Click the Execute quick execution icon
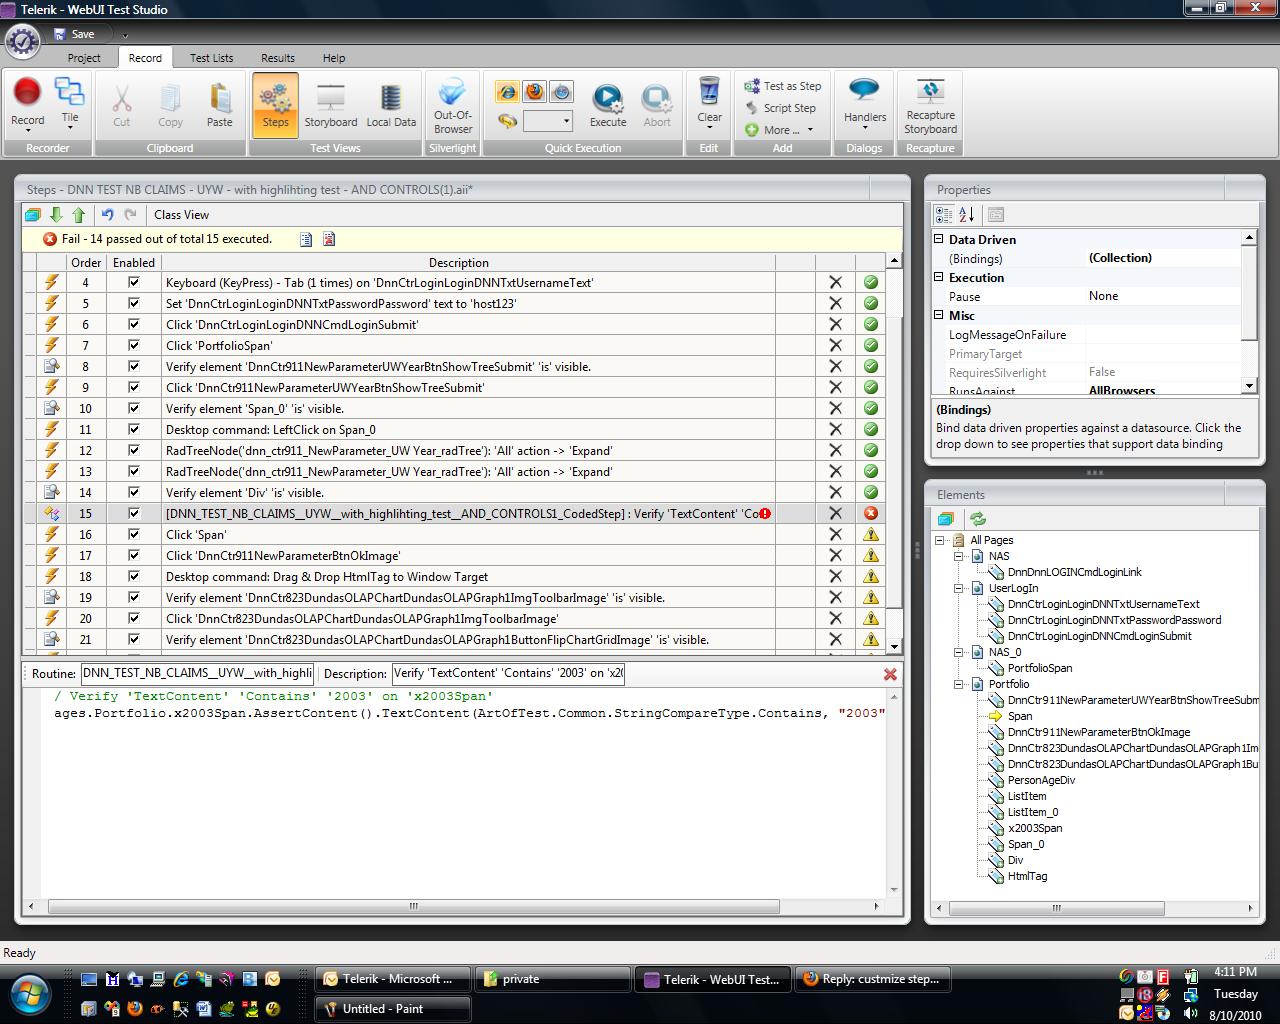Image resolution: width=1280 pixels, height=1024 pixels. point(607,106)
